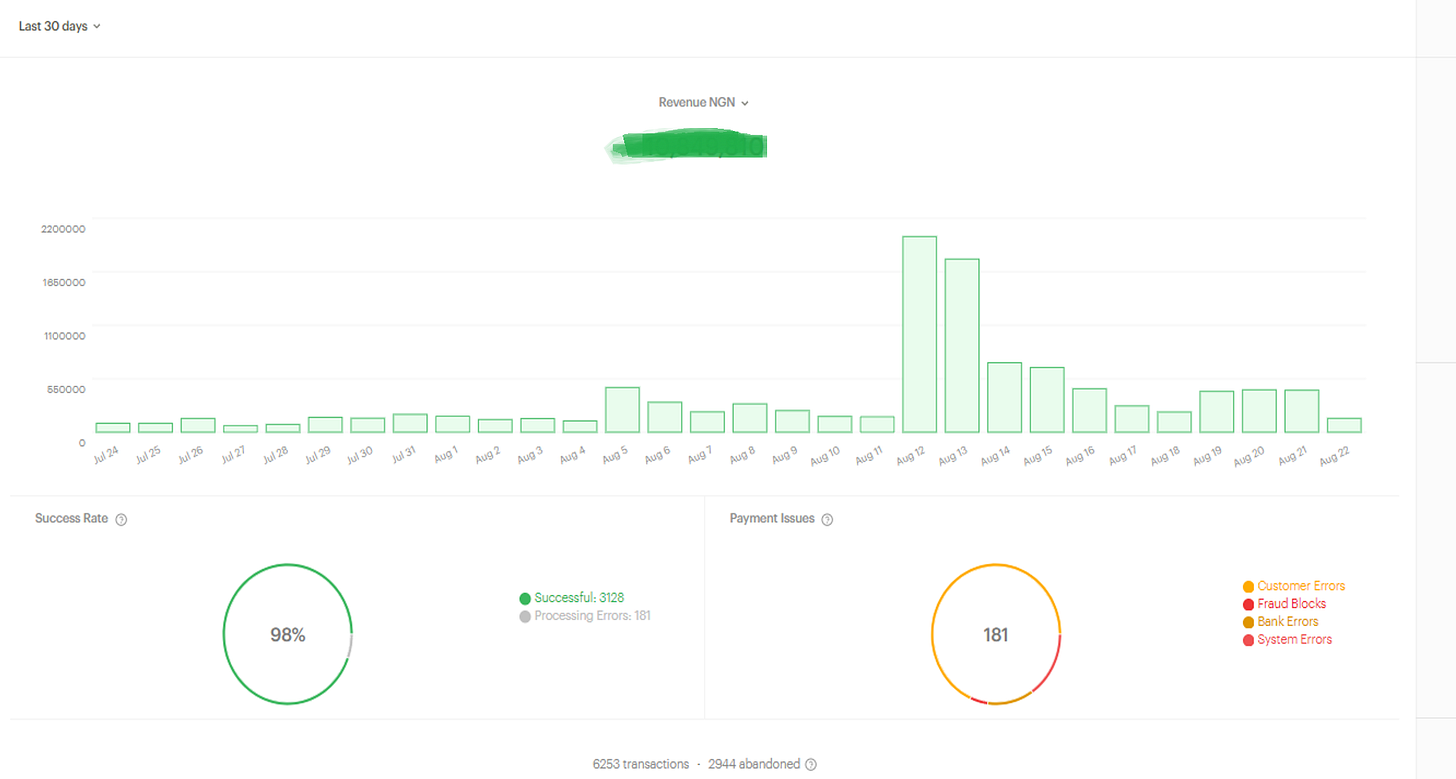Click the Fraud Blocks legend dot
Screen dimensions: 1456x779
pos(1248,604)
